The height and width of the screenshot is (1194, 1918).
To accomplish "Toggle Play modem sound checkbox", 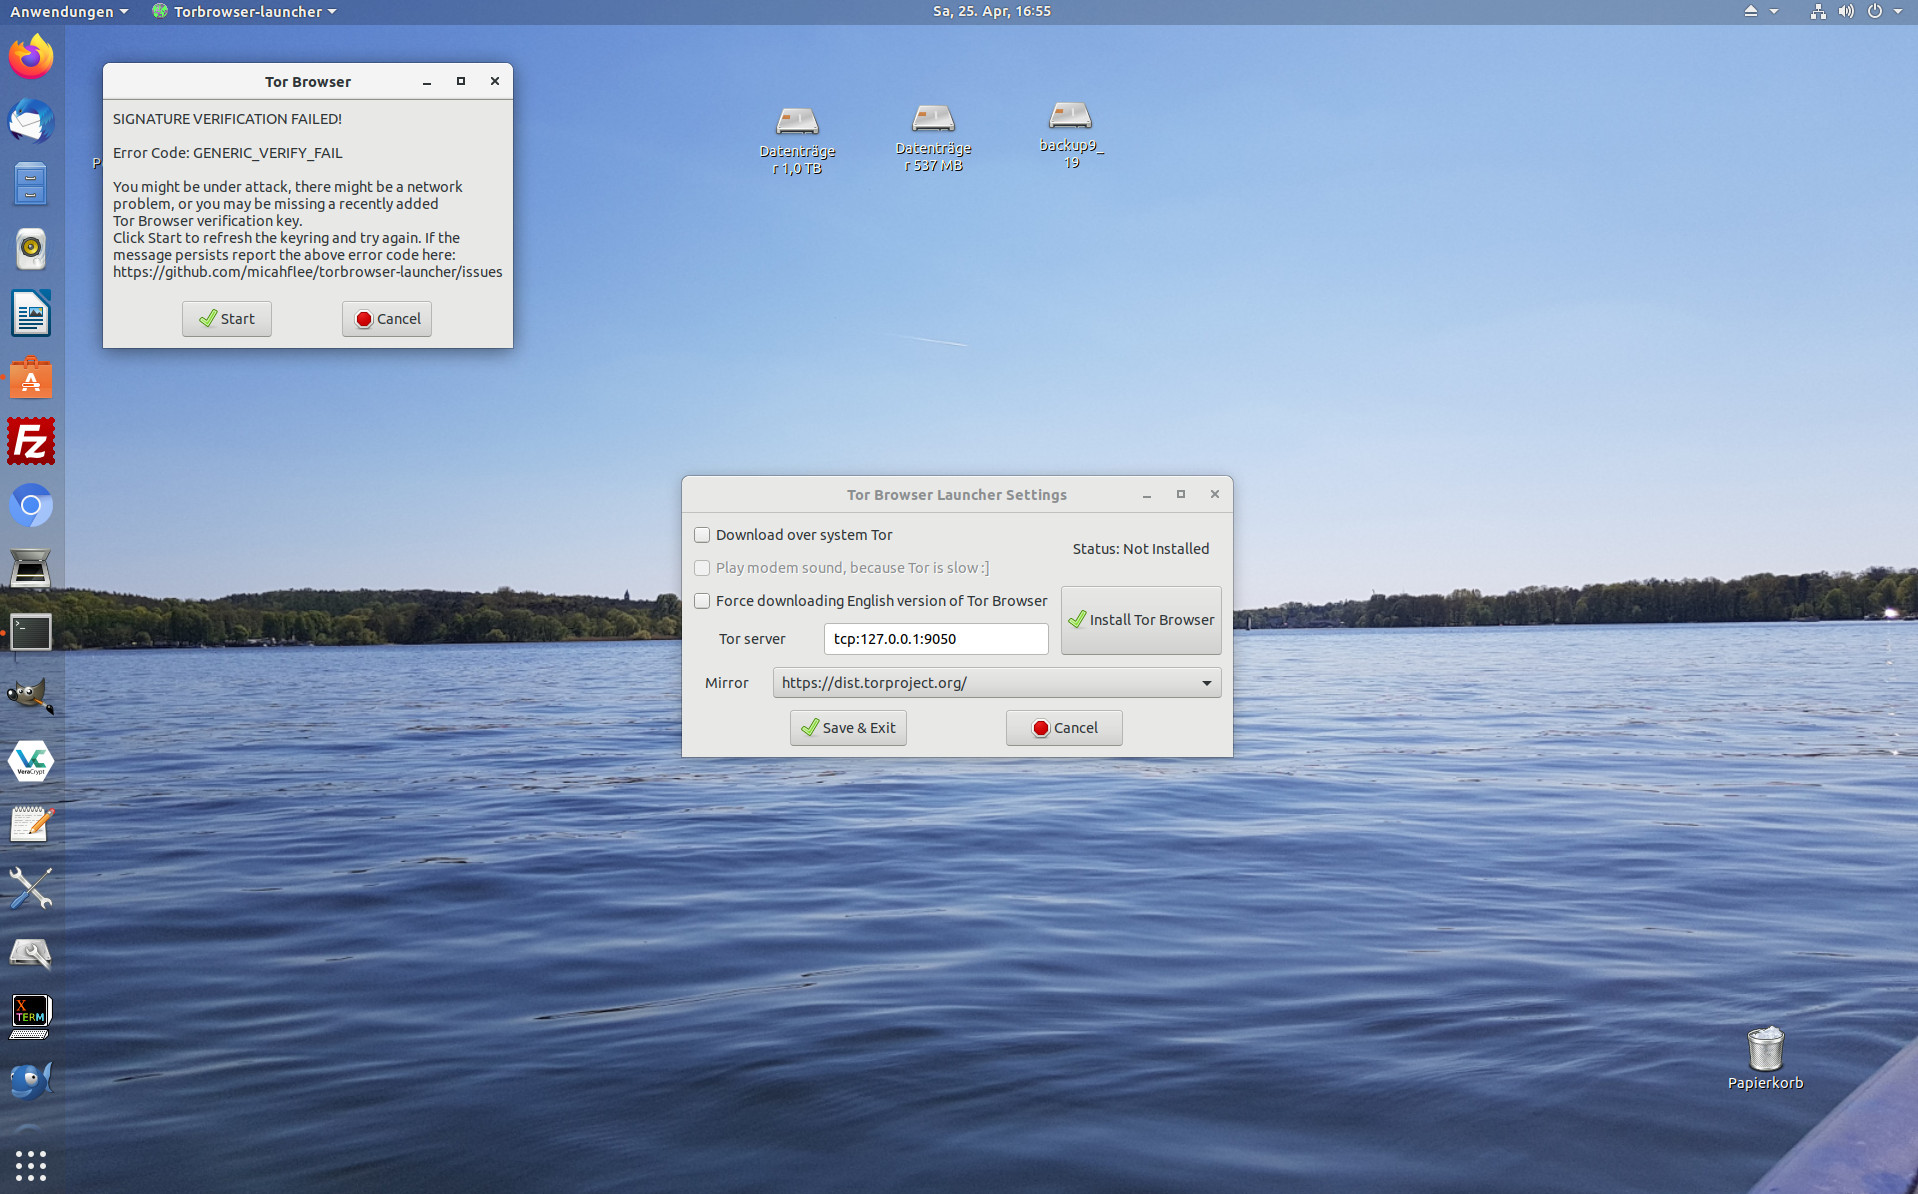I will tap(702, 568).
